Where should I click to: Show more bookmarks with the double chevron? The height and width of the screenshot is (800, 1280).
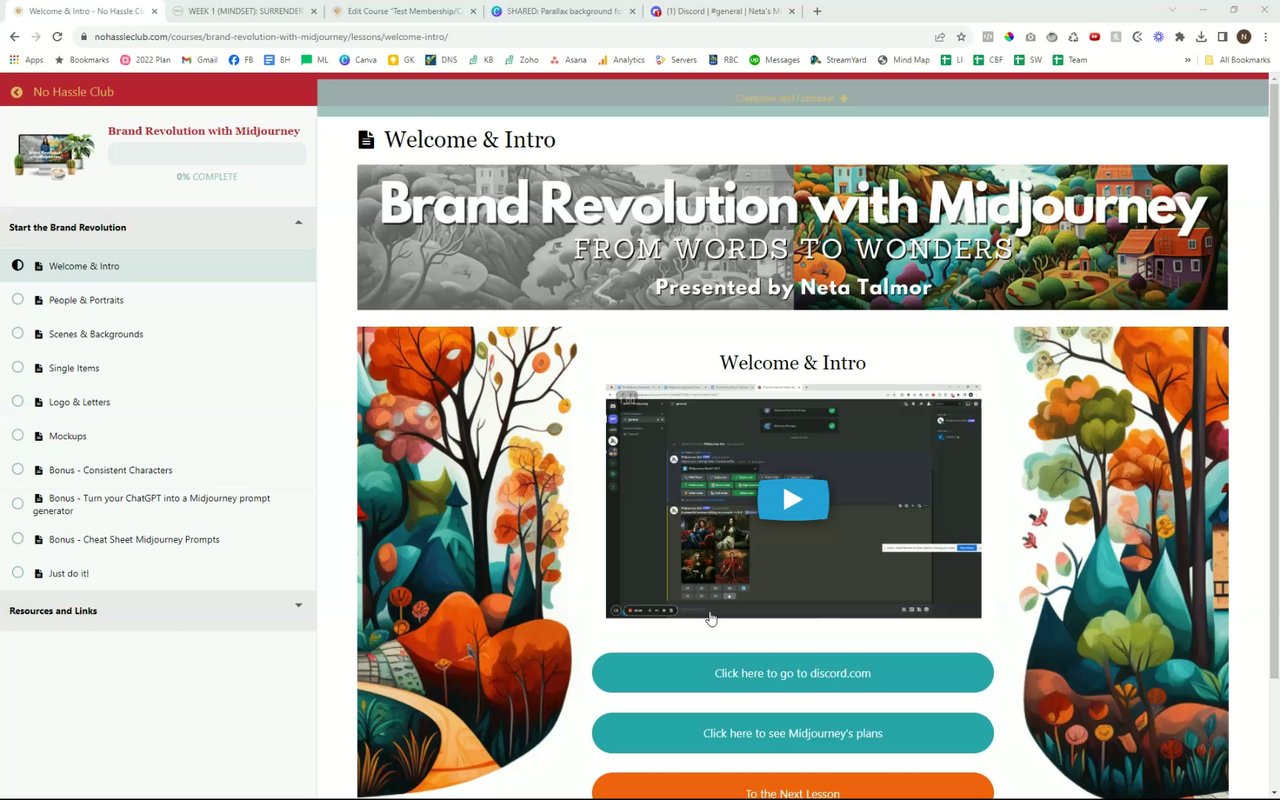1187,60
